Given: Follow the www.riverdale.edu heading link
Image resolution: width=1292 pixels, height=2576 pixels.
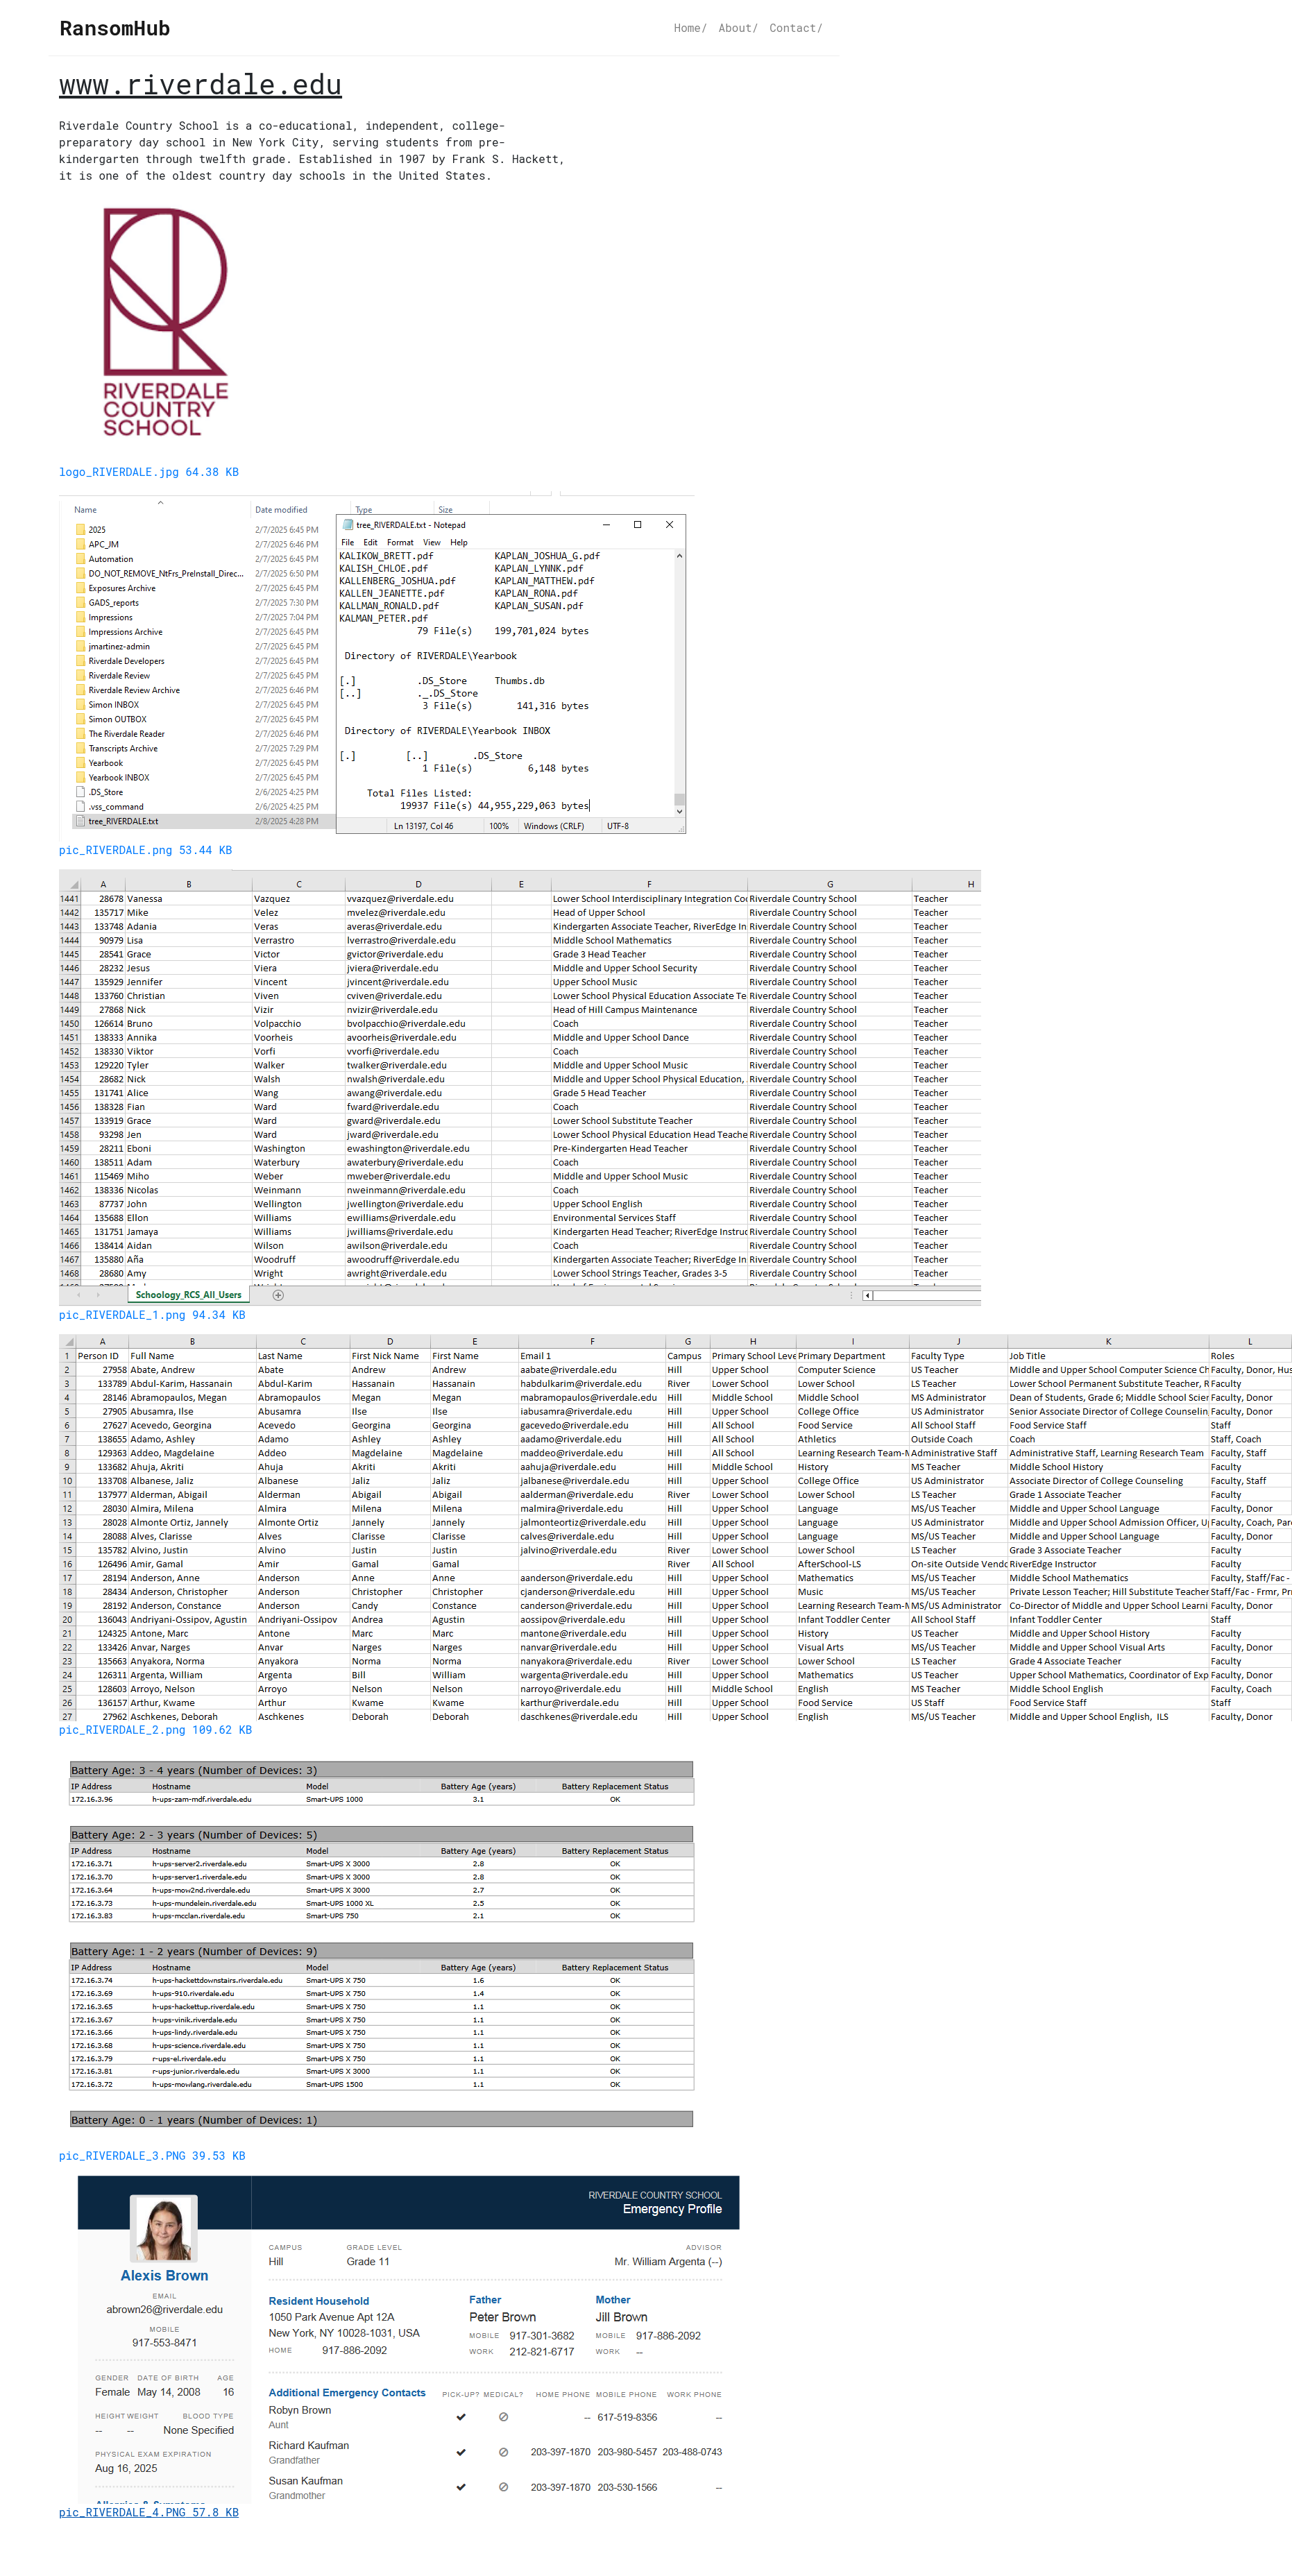Looking at the screenshot, I should click(200, 85).
